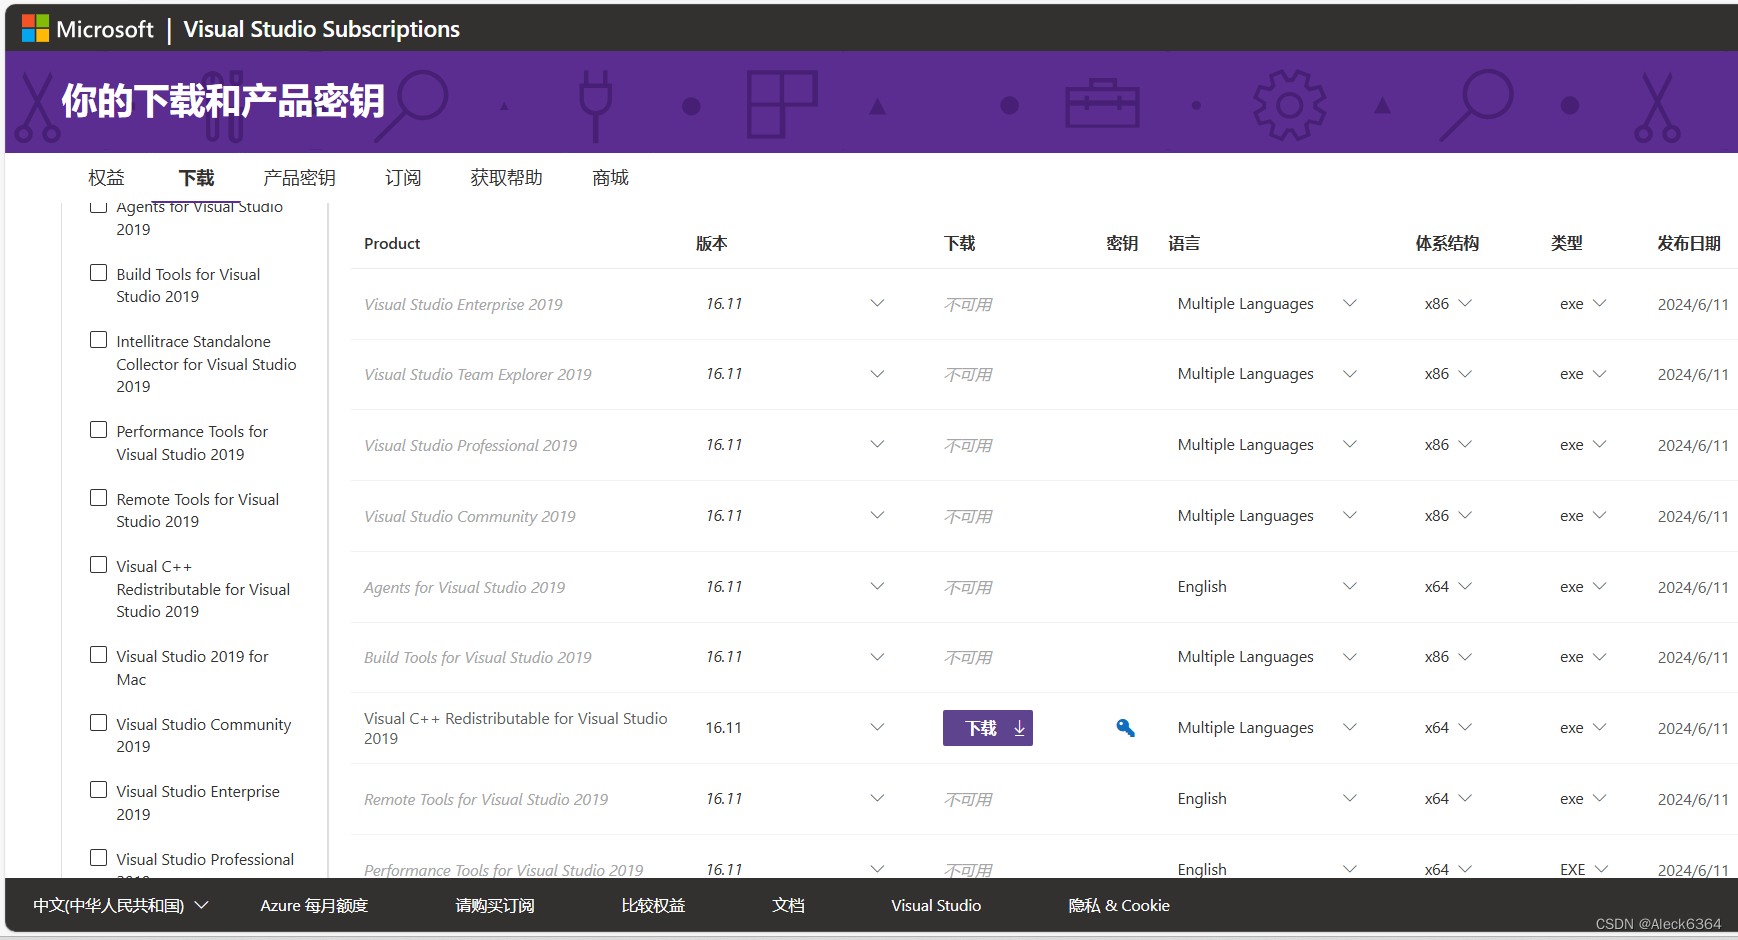Open the 获取帮助 tab
Screen dimensions: 1738x940
tap(506, 178)
